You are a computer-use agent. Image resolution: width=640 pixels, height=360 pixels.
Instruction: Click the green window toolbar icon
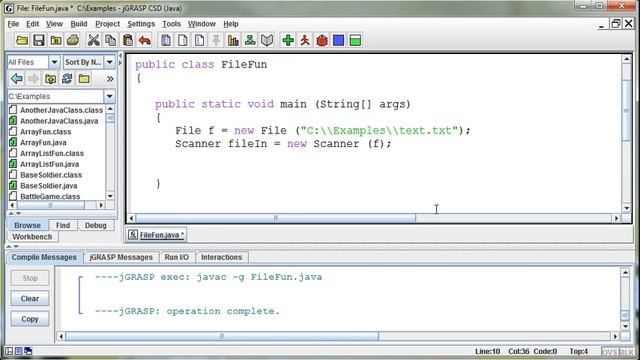[356, 40]
